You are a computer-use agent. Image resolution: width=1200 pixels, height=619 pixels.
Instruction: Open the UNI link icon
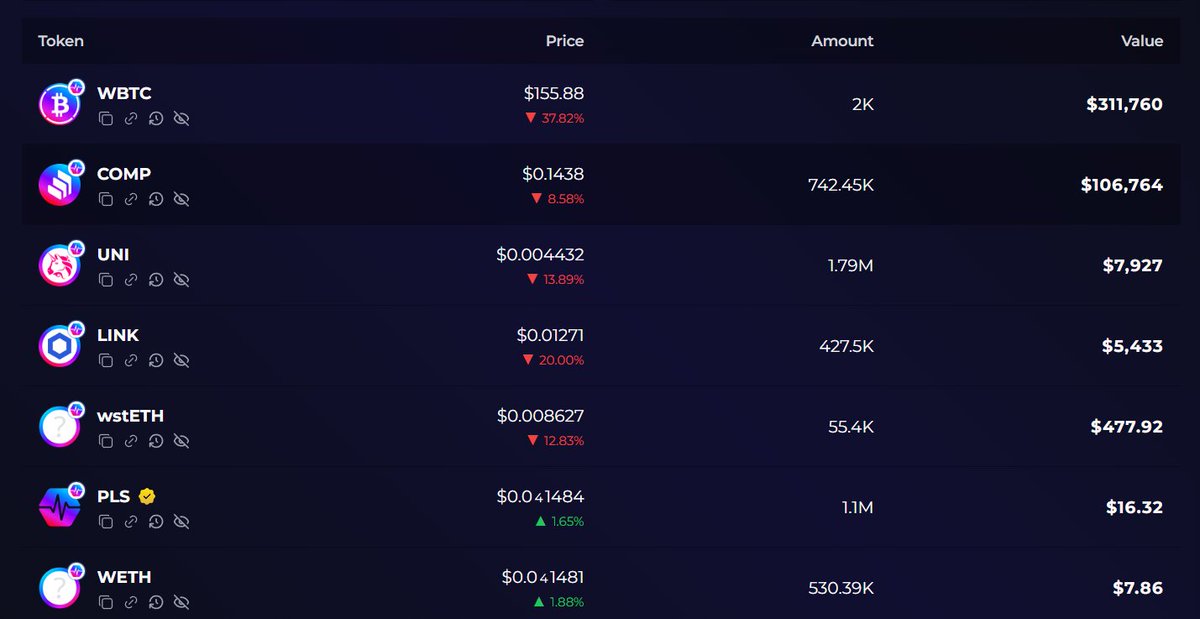coord(131,280)
